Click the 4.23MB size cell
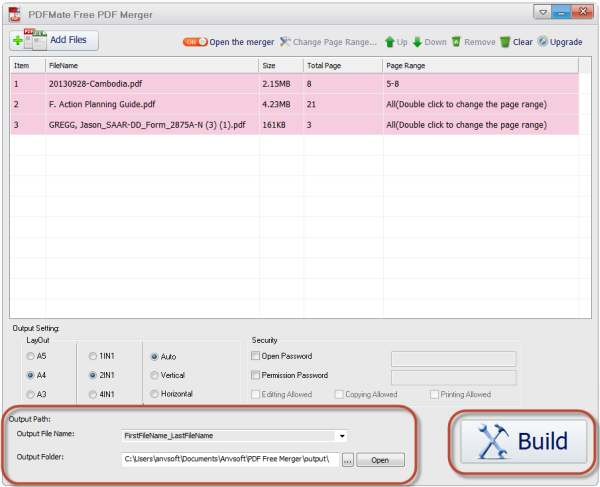 281,104
